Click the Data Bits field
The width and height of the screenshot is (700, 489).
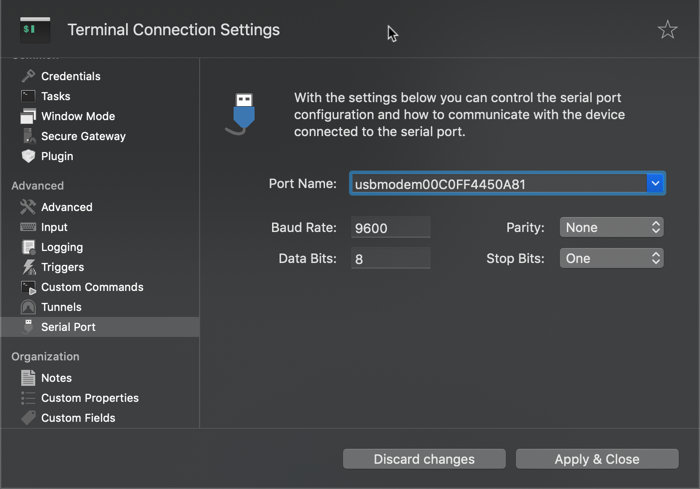click(391, 258)
